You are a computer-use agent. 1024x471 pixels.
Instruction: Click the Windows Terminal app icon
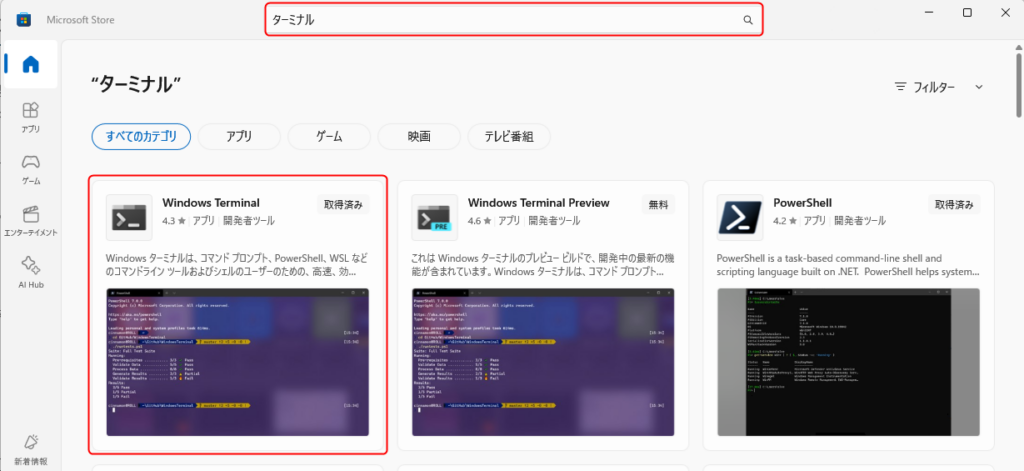129,217
